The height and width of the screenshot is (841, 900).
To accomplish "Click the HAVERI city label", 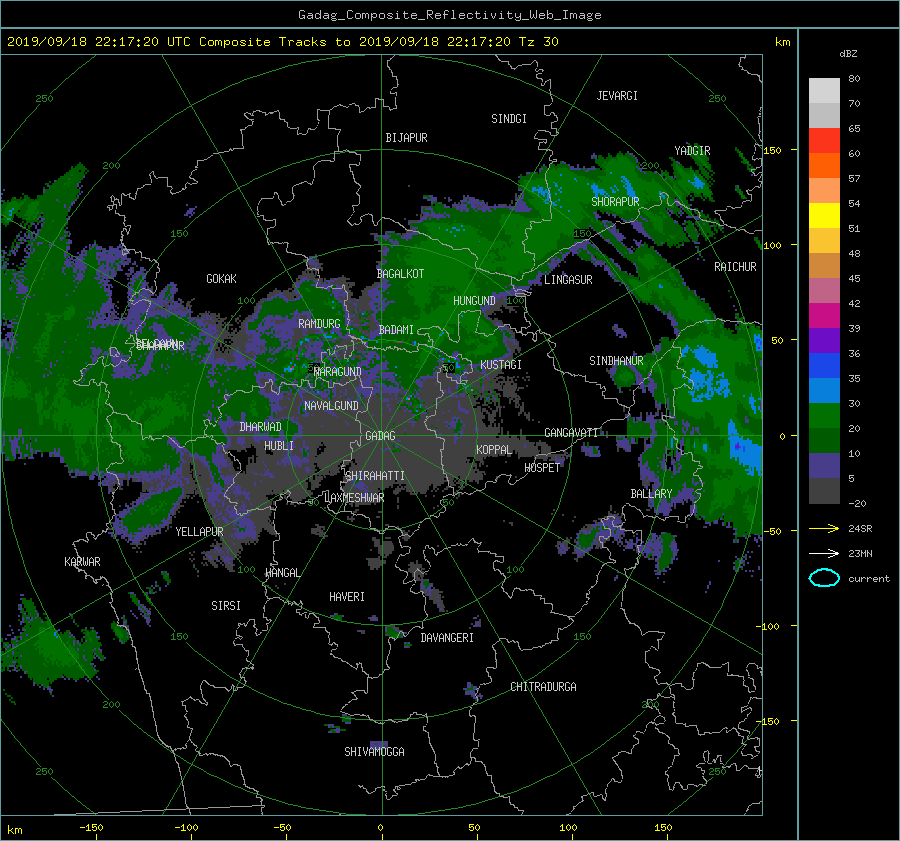I will [347, 597].
